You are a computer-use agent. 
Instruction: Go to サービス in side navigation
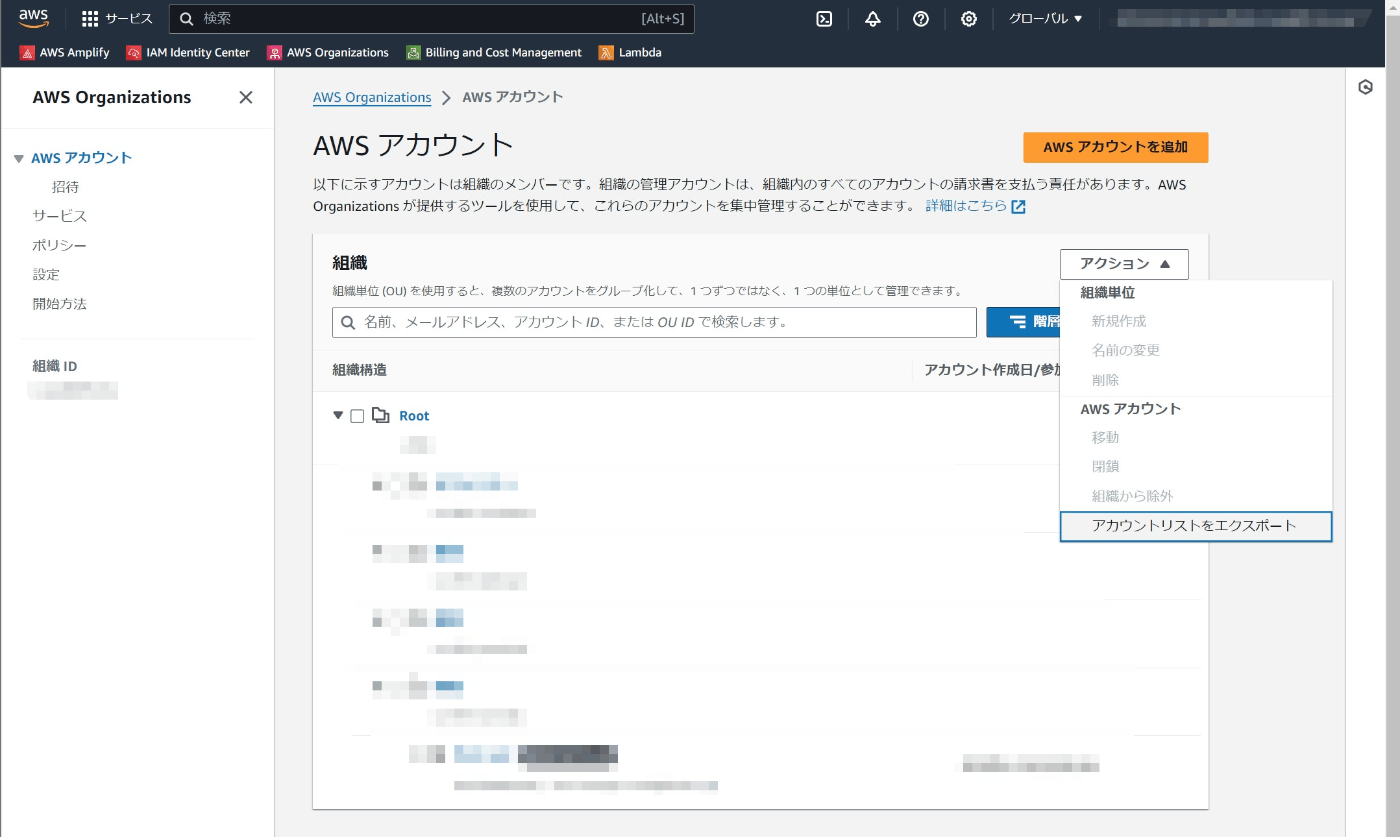[x=60, y=216]
